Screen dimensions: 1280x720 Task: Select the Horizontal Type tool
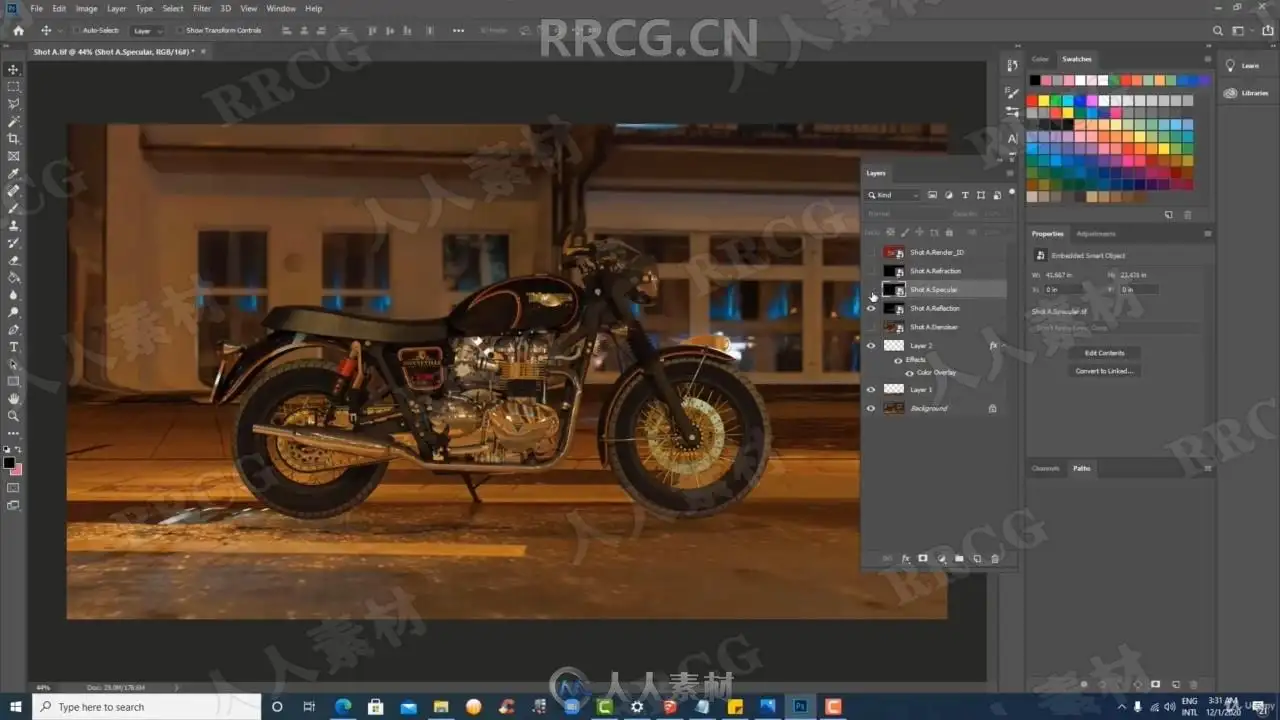coord(14,346)
